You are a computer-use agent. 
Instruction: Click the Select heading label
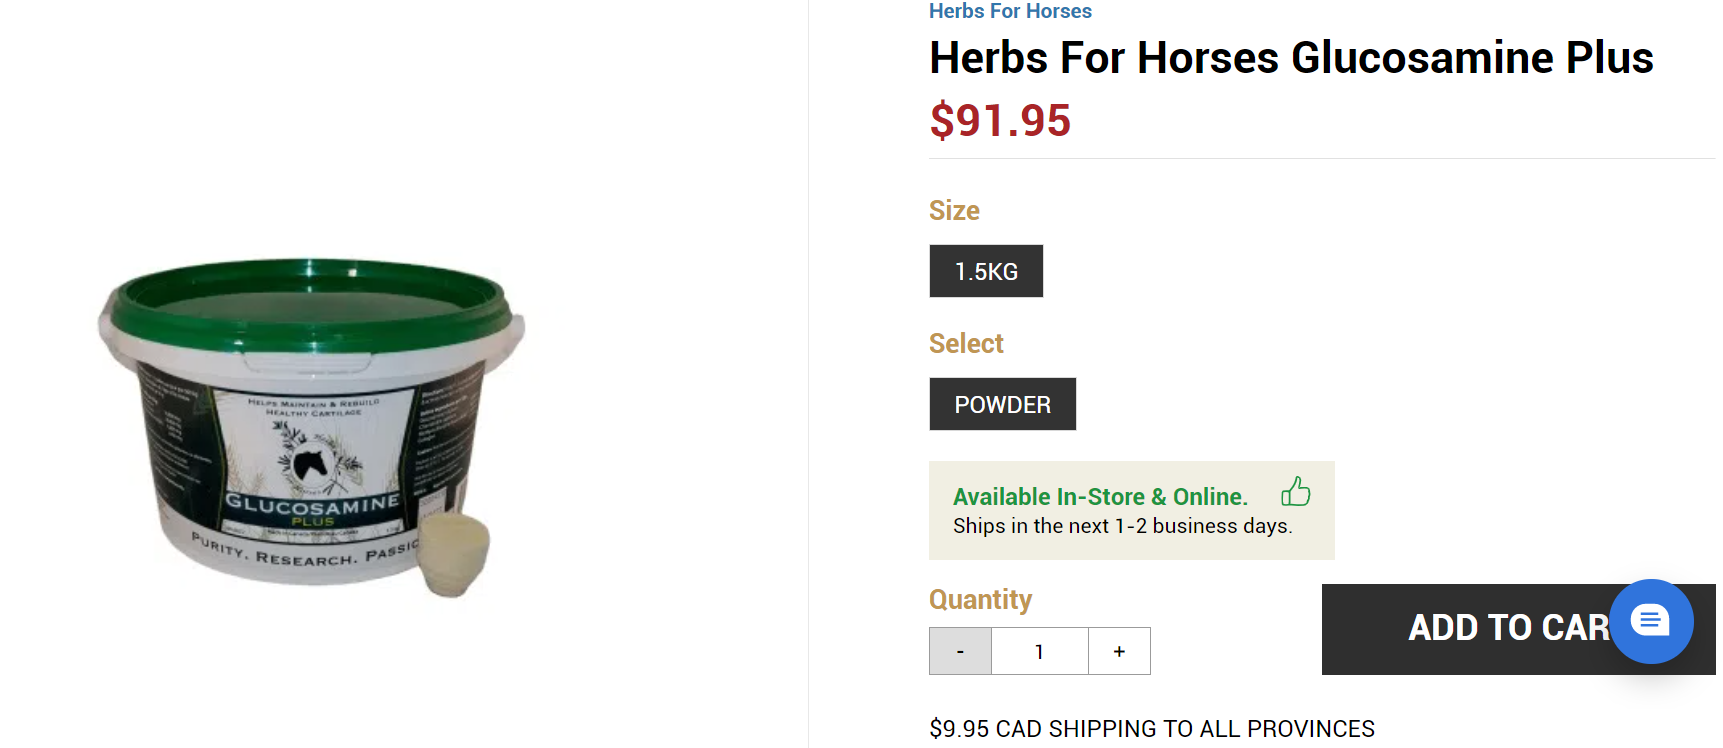point(966,344)
